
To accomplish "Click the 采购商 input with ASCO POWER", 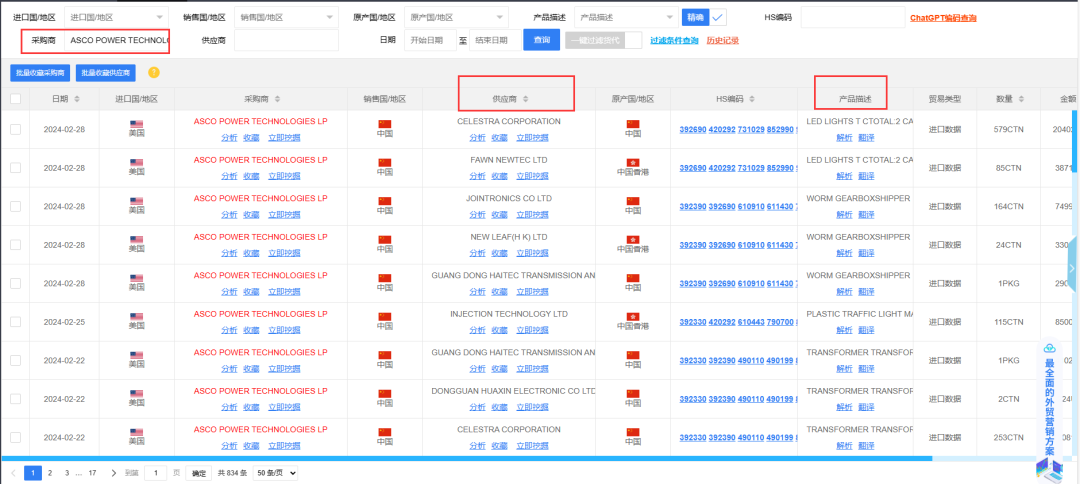I will point(117,41).
